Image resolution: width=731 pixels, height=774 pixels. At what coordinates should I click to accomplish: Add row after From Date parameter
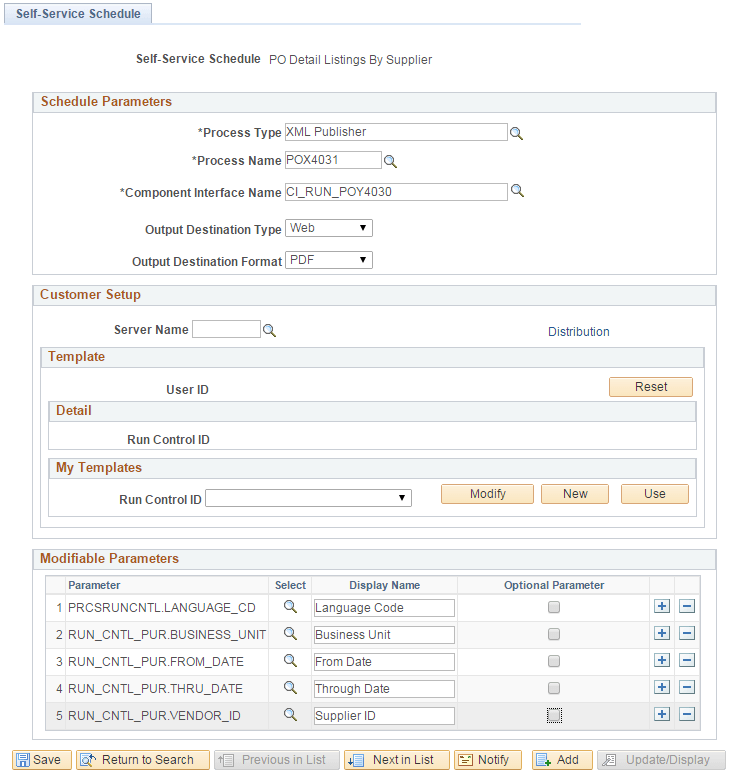[662, 660]
